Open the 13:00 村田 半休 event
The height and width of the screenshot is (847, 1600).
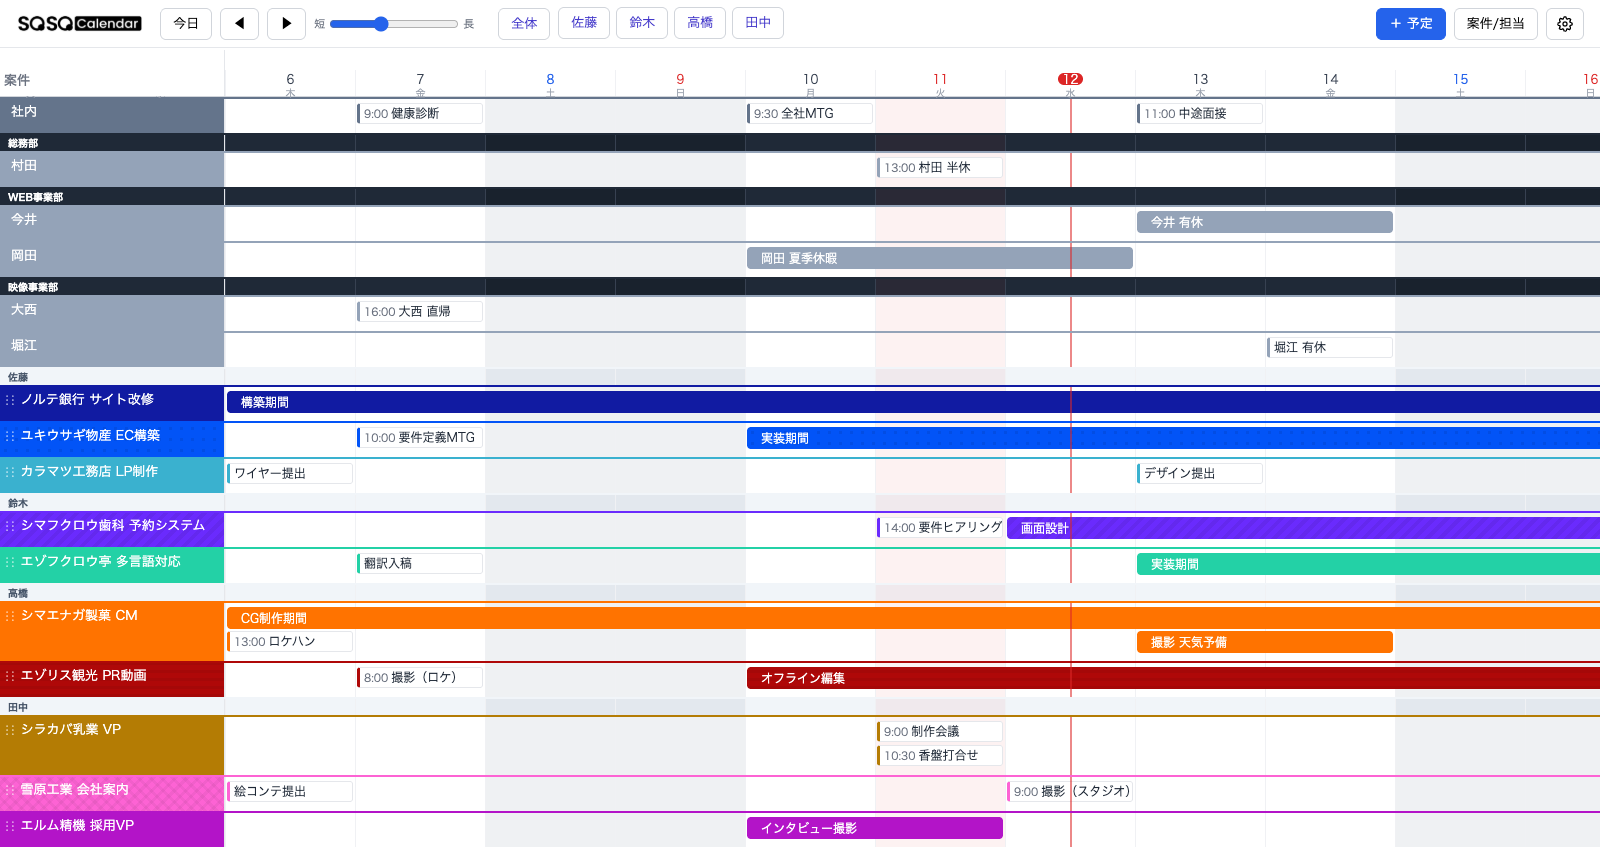pyautogui.click(x=940, y=167)
